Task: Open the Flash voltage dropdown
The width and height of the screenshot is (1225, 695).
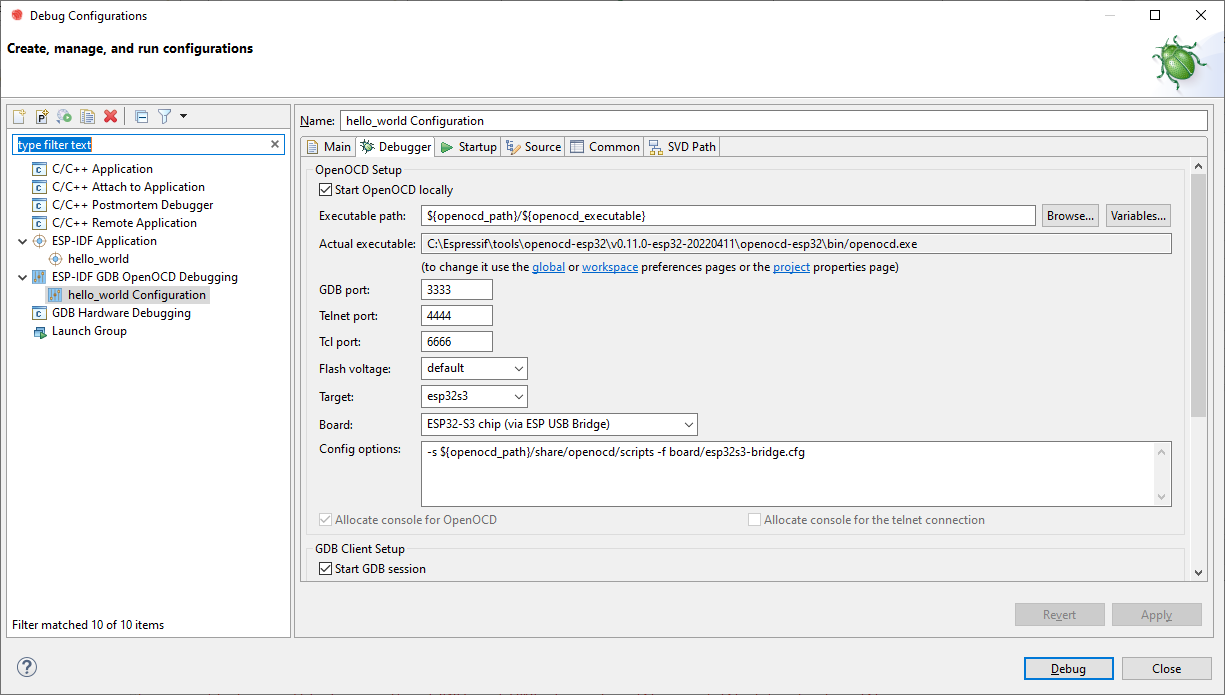Action: [474, 368]
